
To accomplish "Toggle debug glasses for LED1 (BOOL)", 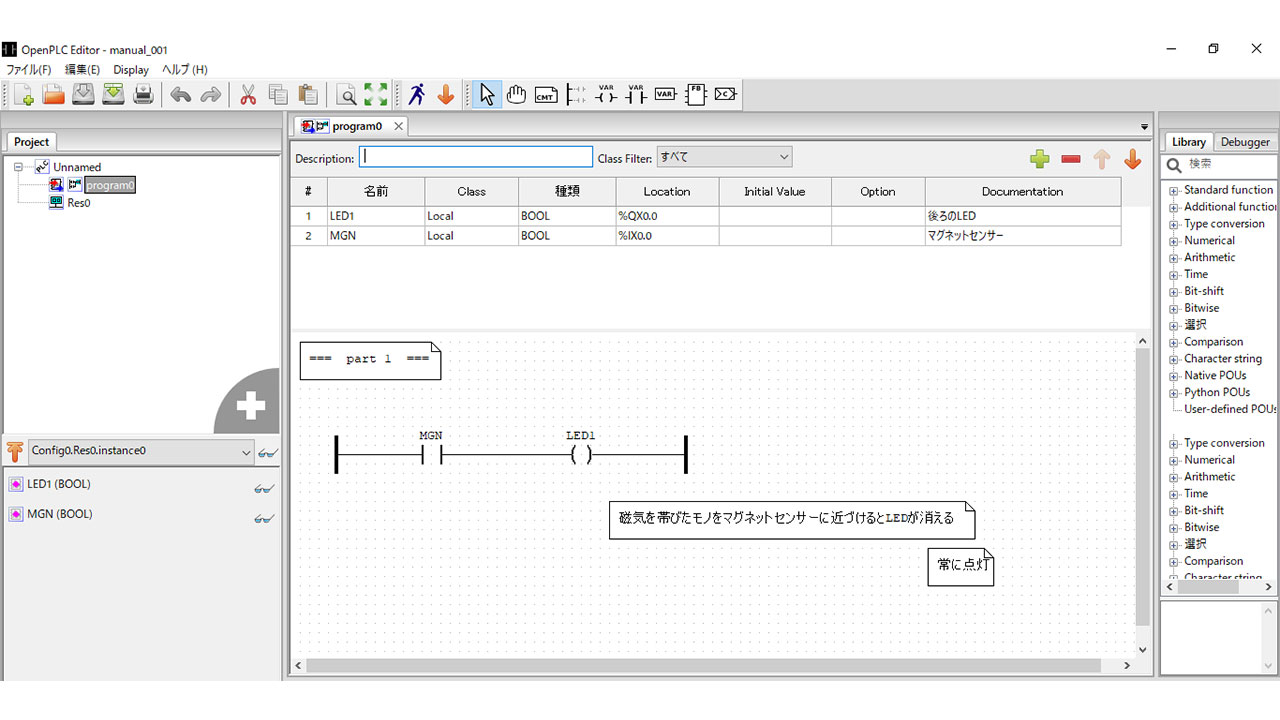I will tap(264, 488).
